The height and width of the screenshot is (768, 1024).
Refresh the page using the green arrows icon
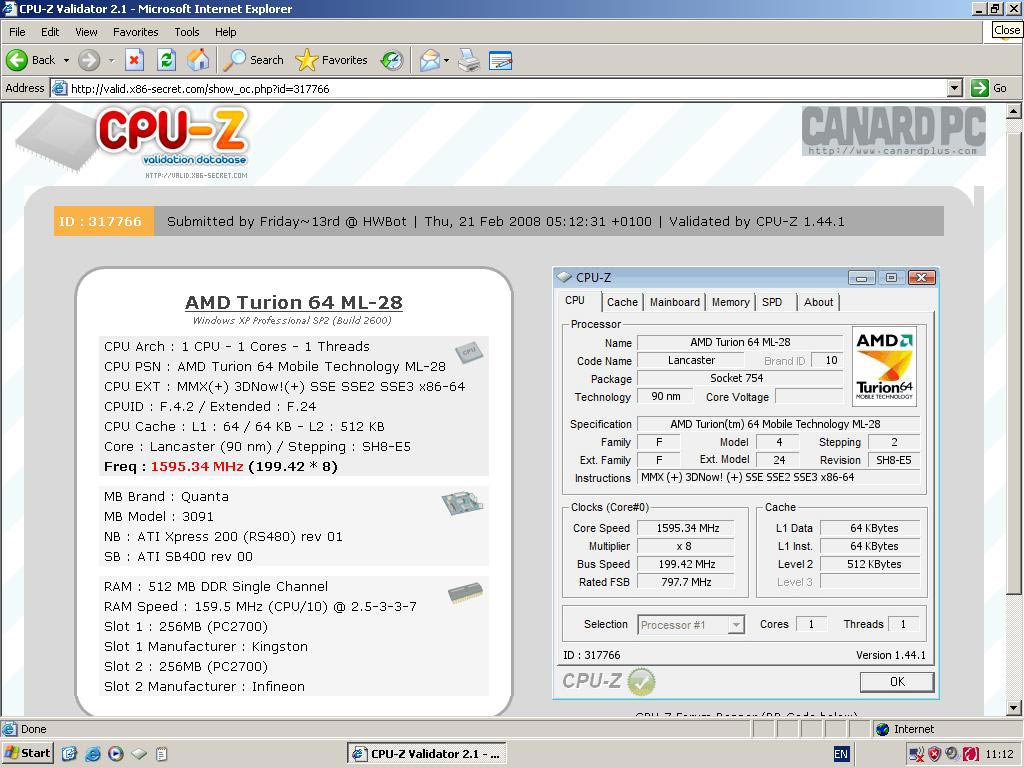(x=167, y=60)
